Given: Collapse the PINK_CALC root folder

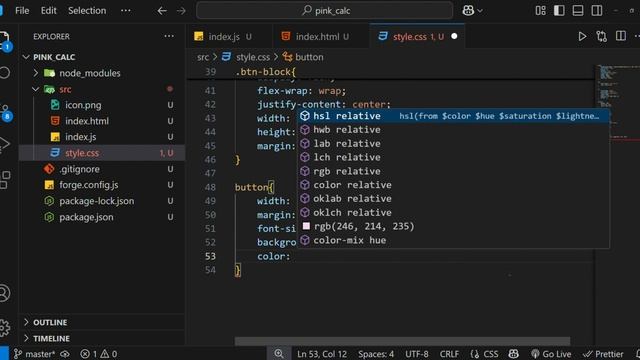Looking at the screenshot, I should coord(26,57).
